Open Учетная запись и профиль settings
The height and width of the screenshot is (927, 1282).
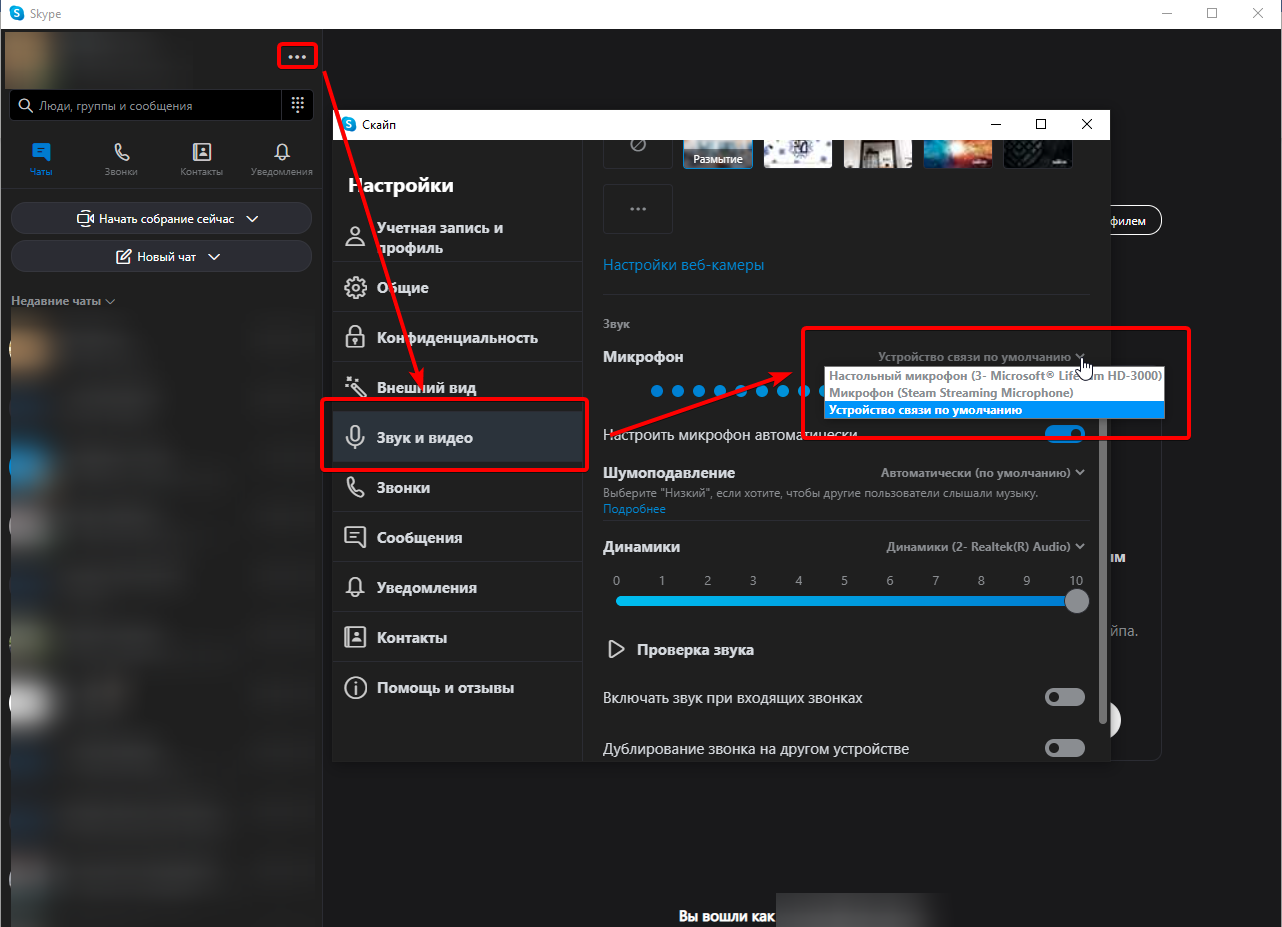(x=457, y=237)
